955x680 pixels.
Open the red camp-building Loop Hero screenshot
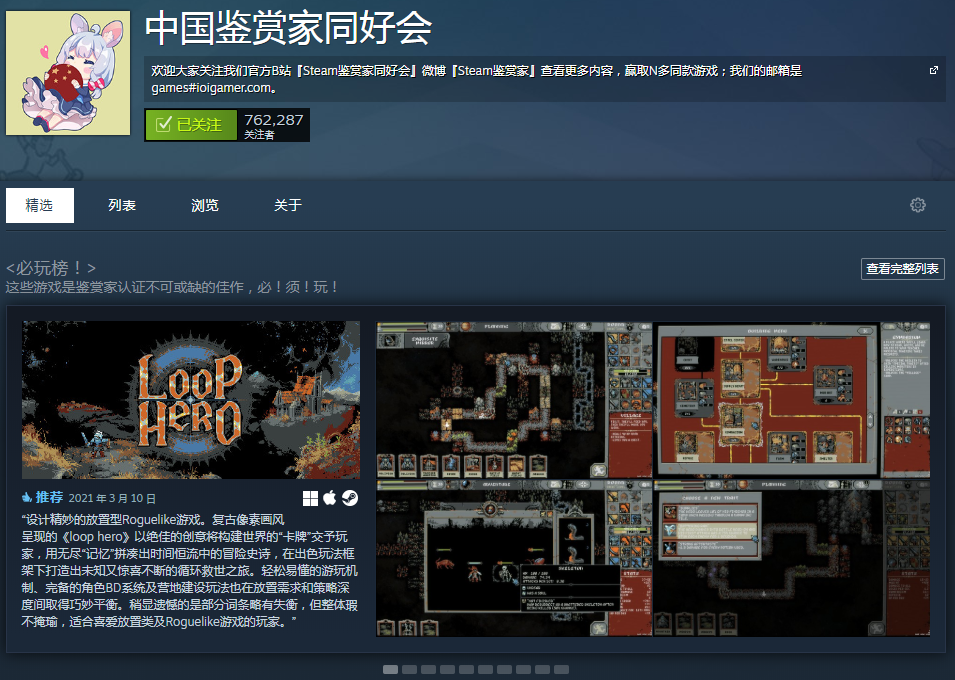pos(792,400)
